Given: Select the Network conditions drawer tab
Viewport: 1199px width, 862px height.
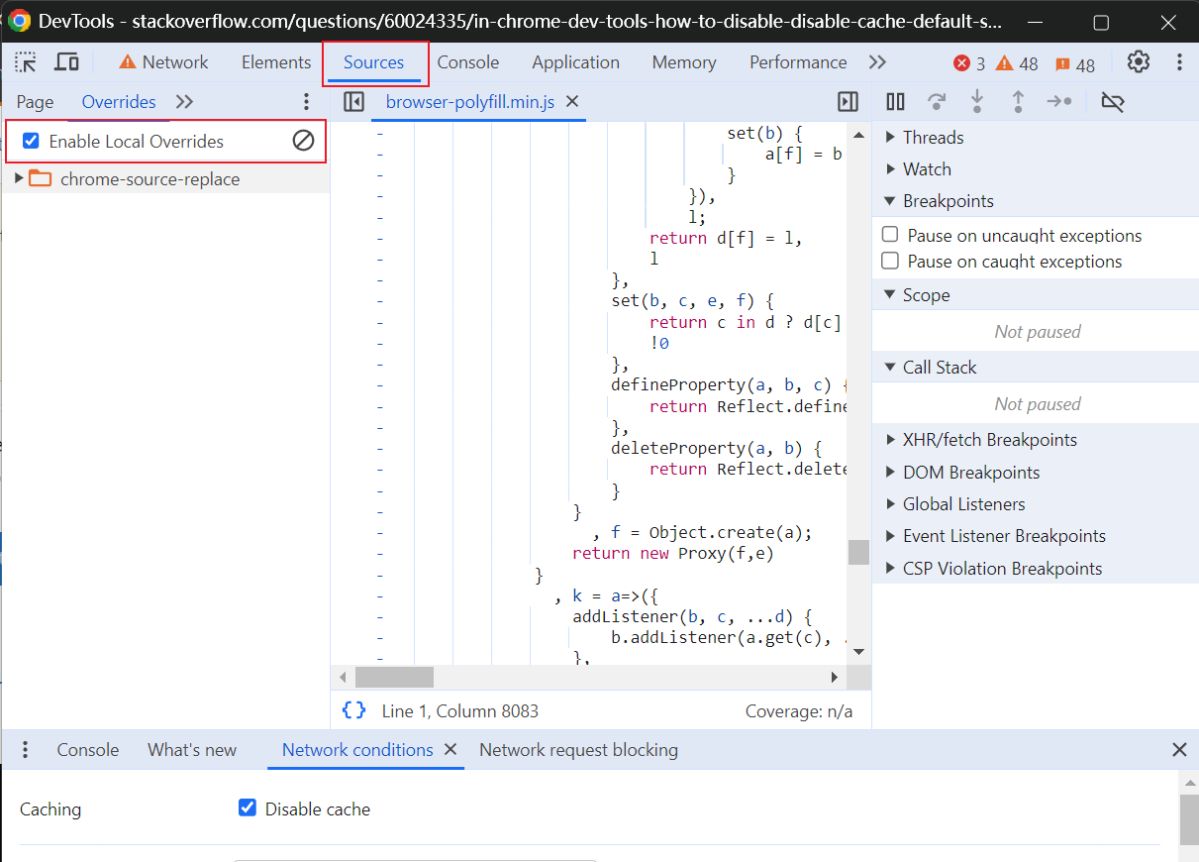Looking at the screenshot, I should [x=357, y=750].
